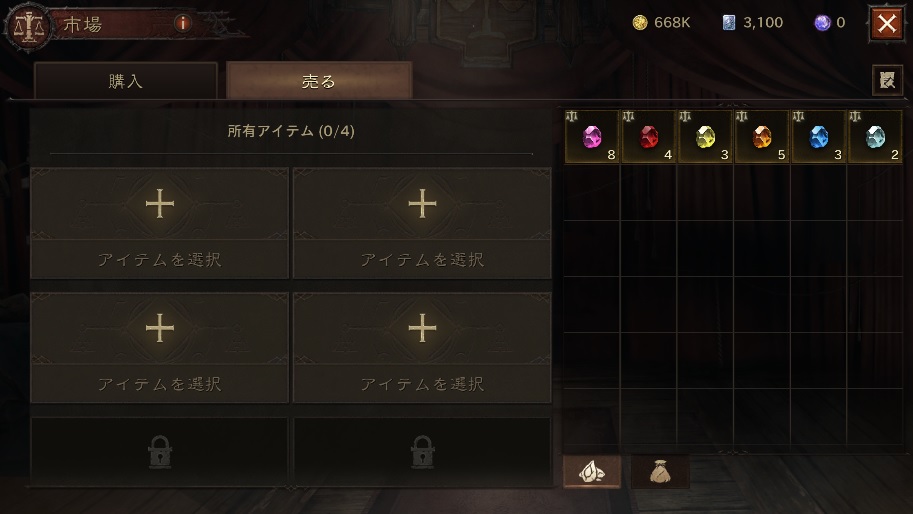This screenshot has width=913, height=514.
Task: Add item to bottom-left sell slot
Action: point(160,348)
